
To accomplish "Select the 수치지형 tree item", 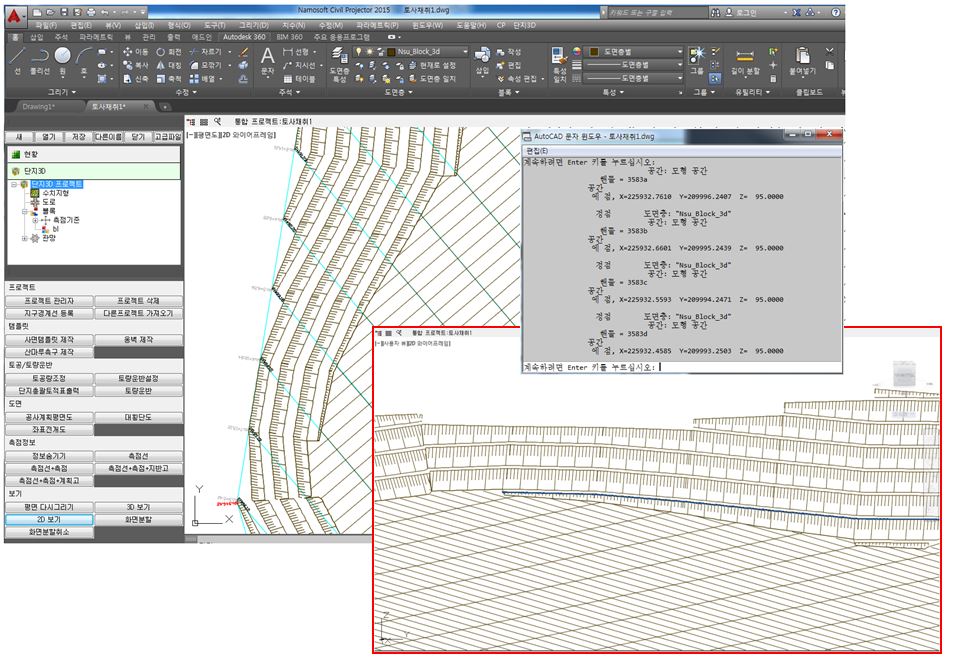I will click(55, 193).
